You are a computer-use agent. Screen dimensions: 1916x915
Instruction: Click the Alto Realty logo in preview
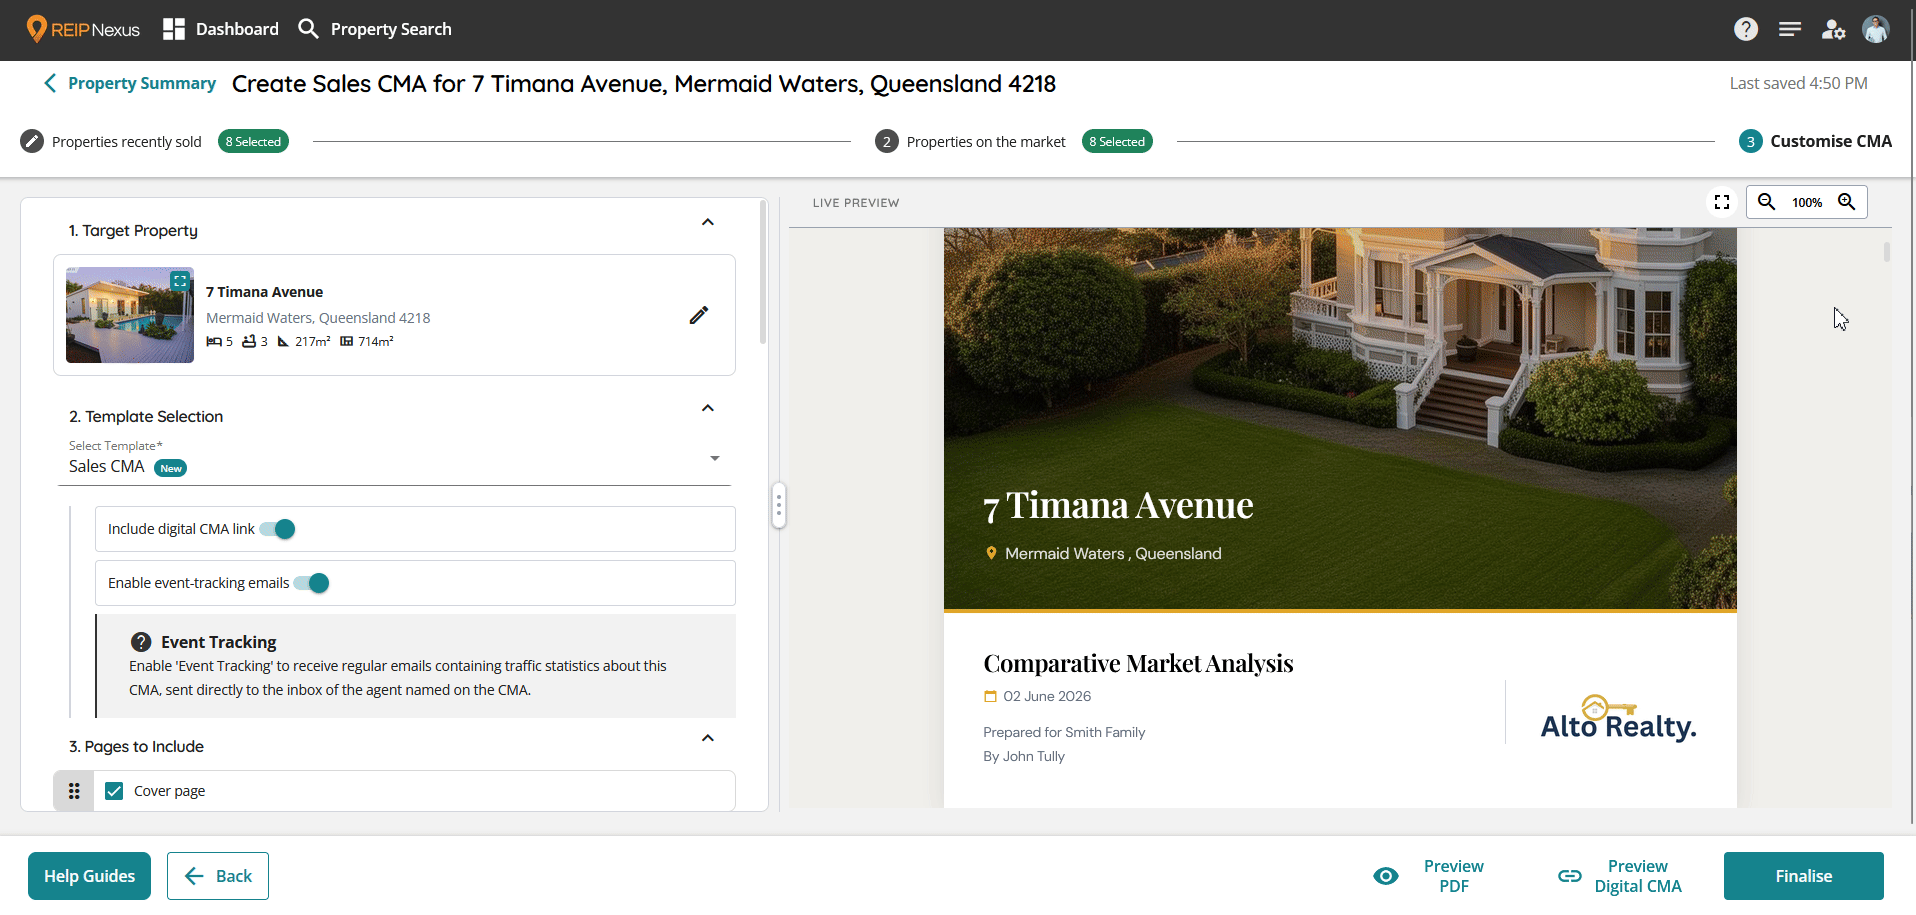click(x=1618, y=717)
